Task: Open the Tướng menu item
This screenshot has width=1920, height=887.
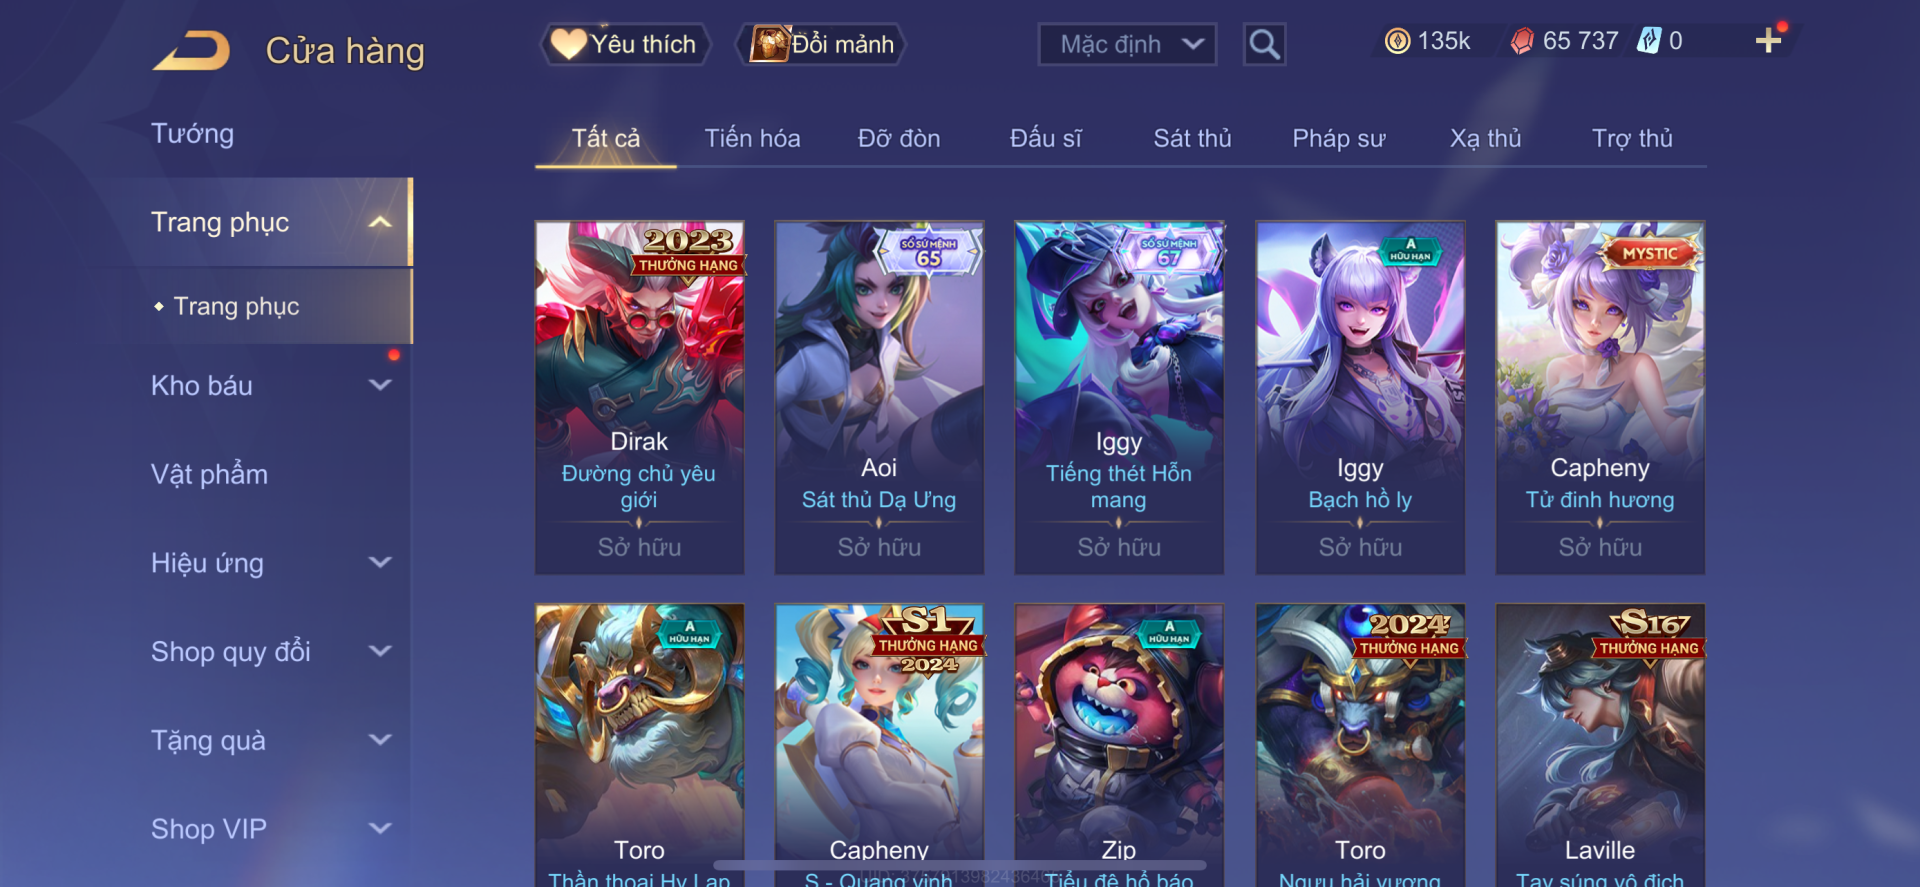Action: point(192,134)
